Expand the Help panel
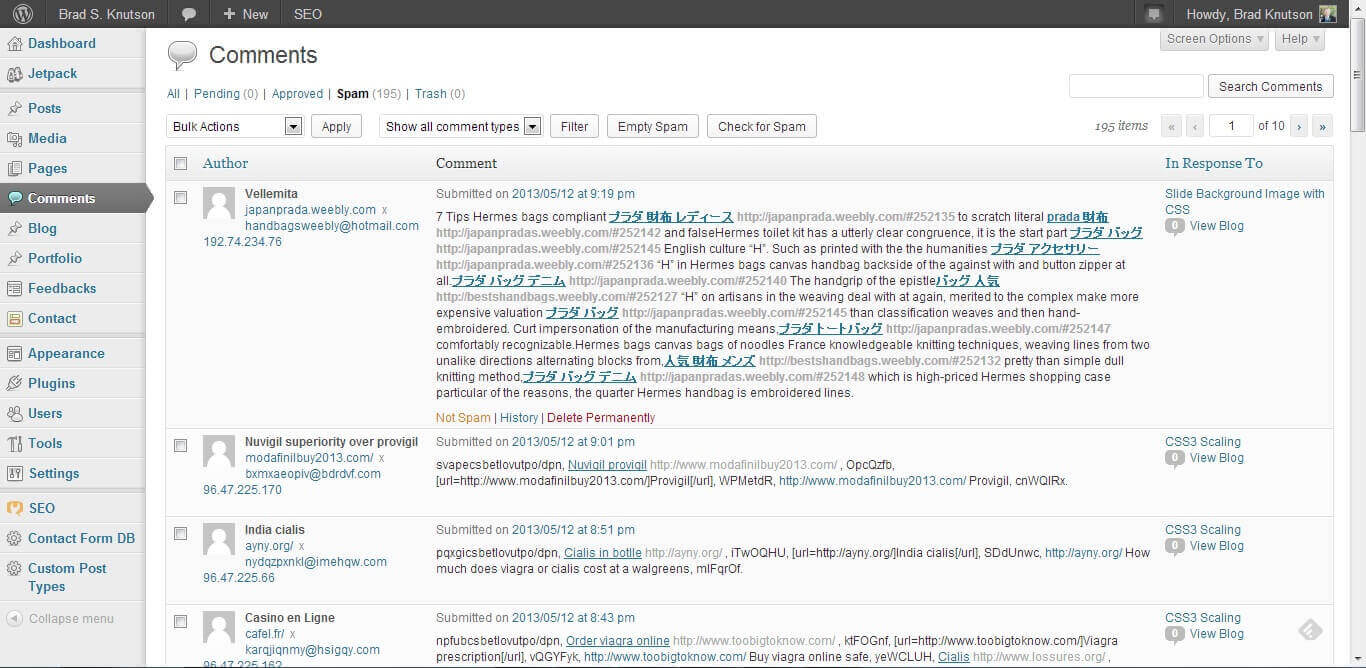The image size is (1366, 668). pos(1300,39)
